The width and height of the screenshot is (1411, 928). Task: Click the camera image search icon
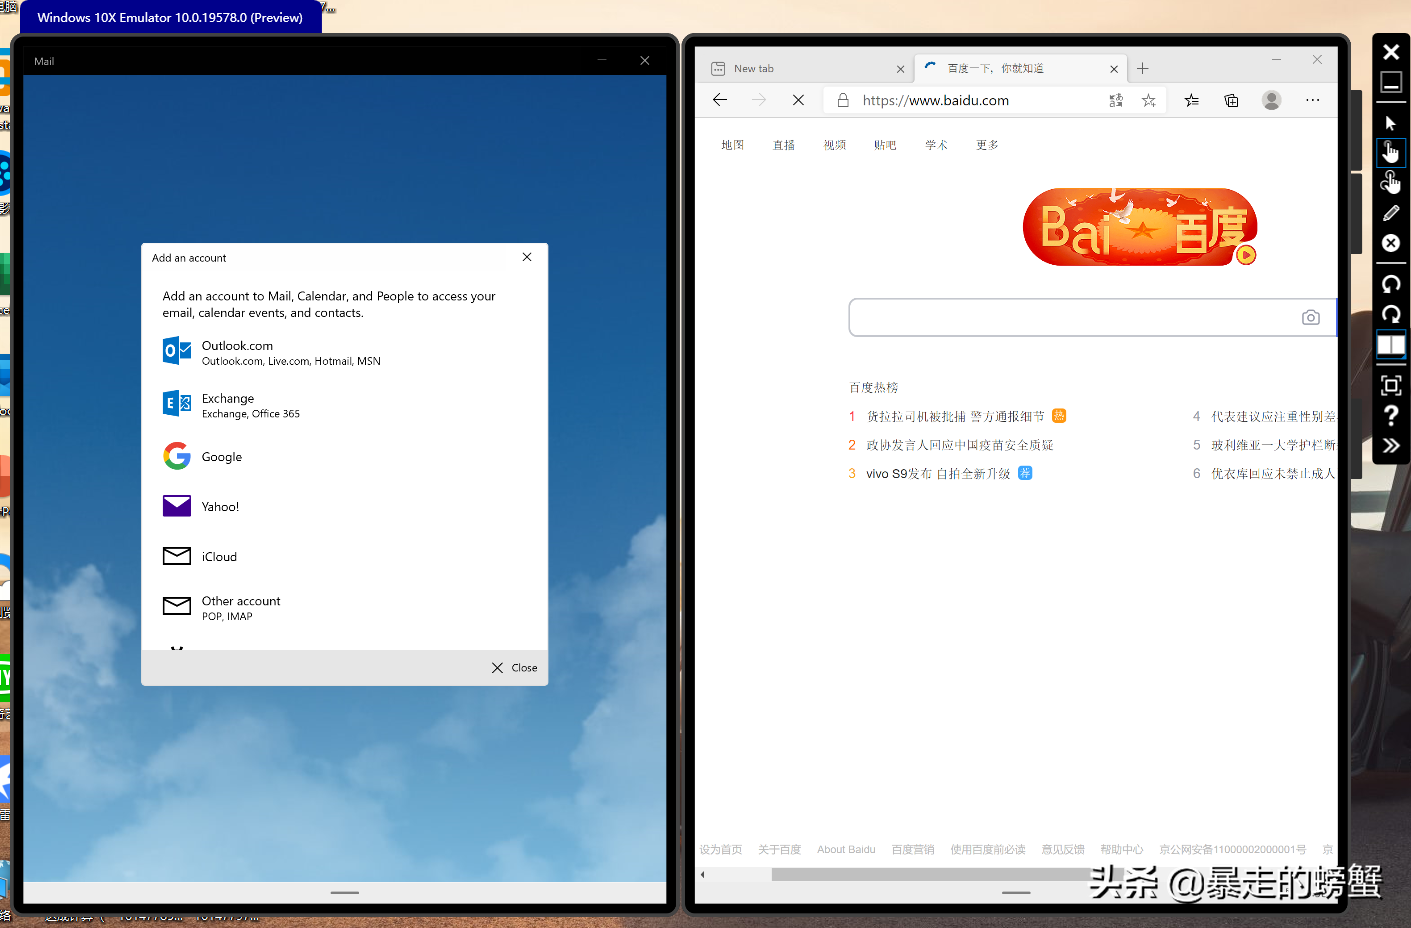(1311, 317)
